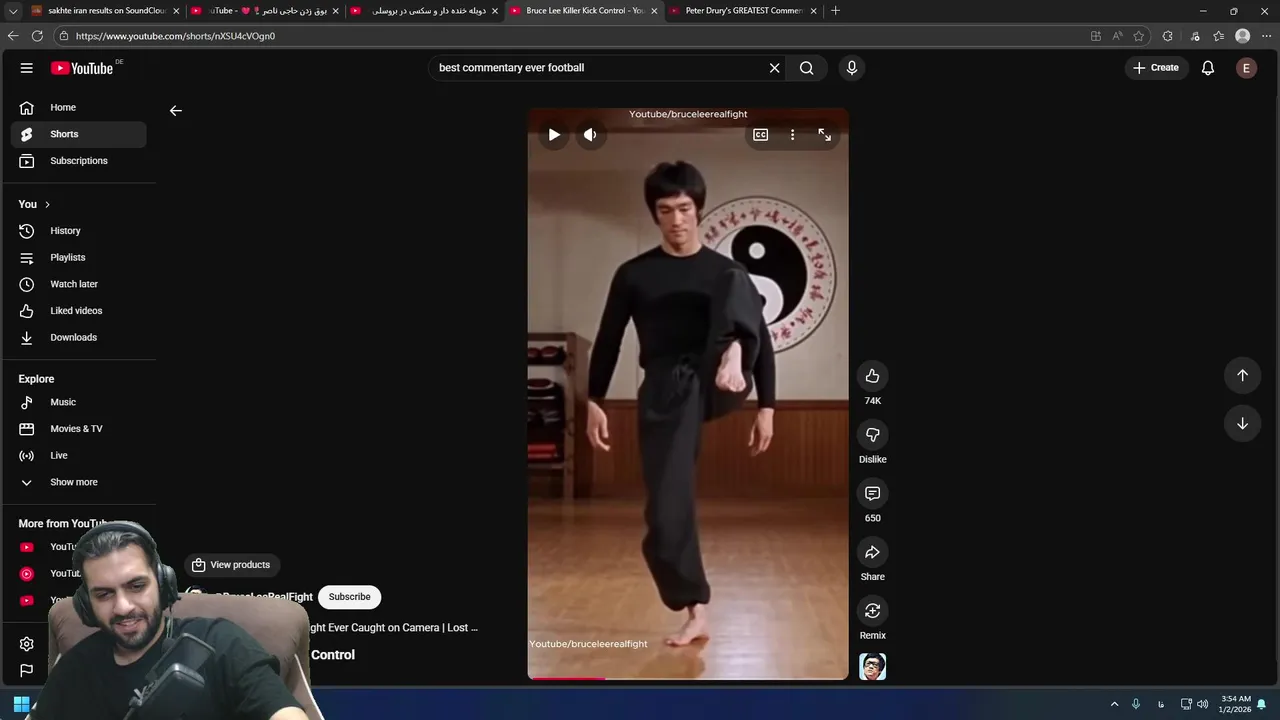Screen dimensions: 1280x720
Task: Go back with the left arrow
Action: tap(176, 111)
